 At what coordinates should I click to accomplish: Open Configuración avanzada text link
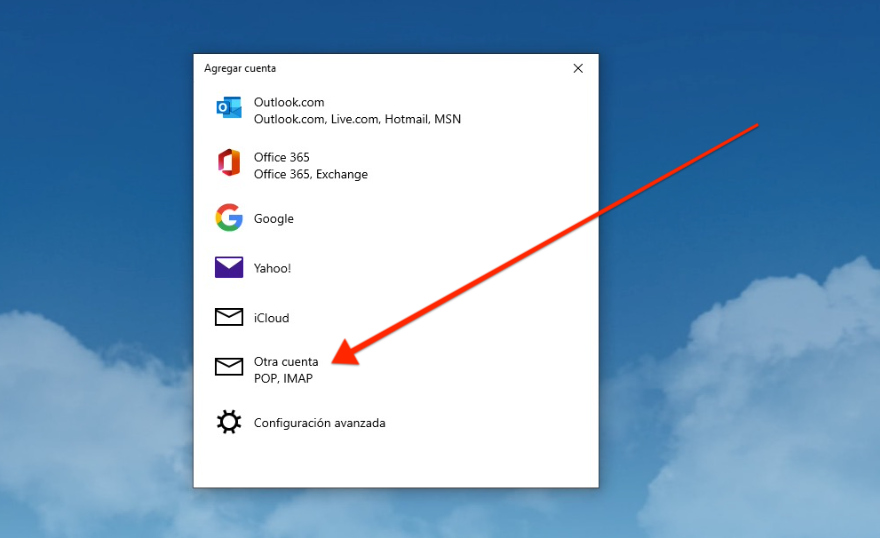319,423
